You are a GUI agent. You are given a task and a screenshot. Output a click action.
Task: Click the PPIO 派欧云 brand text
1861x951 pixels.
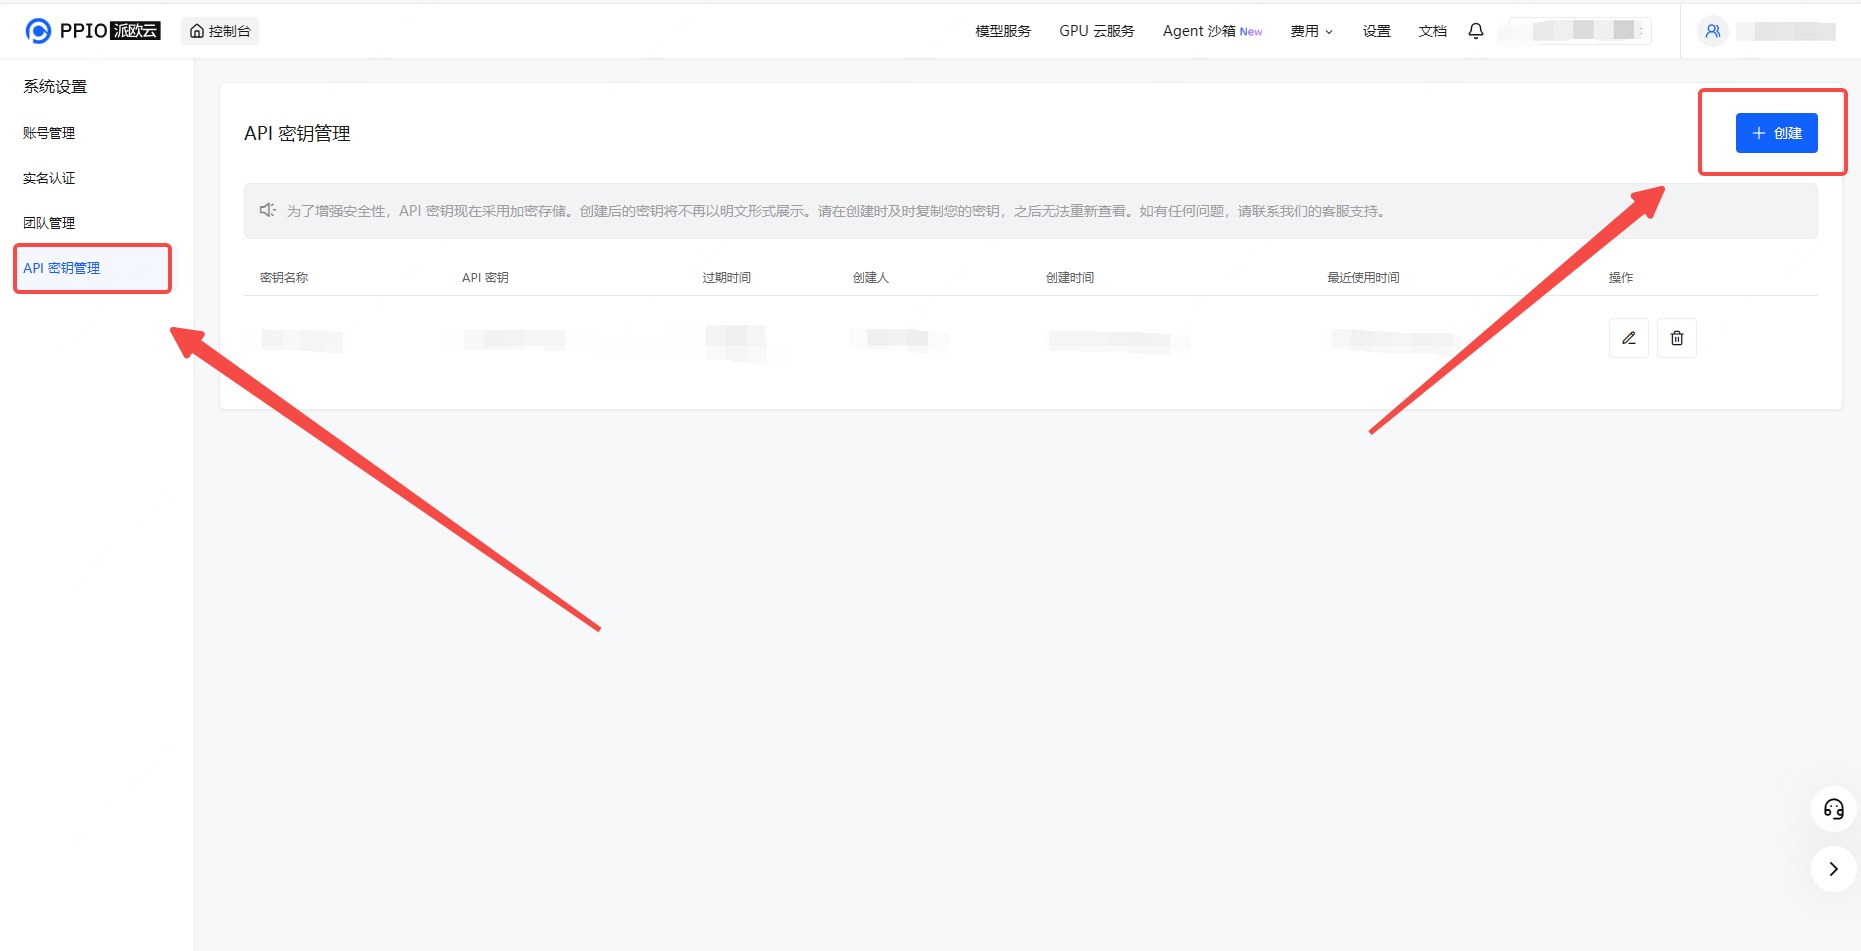click(110, 31)
